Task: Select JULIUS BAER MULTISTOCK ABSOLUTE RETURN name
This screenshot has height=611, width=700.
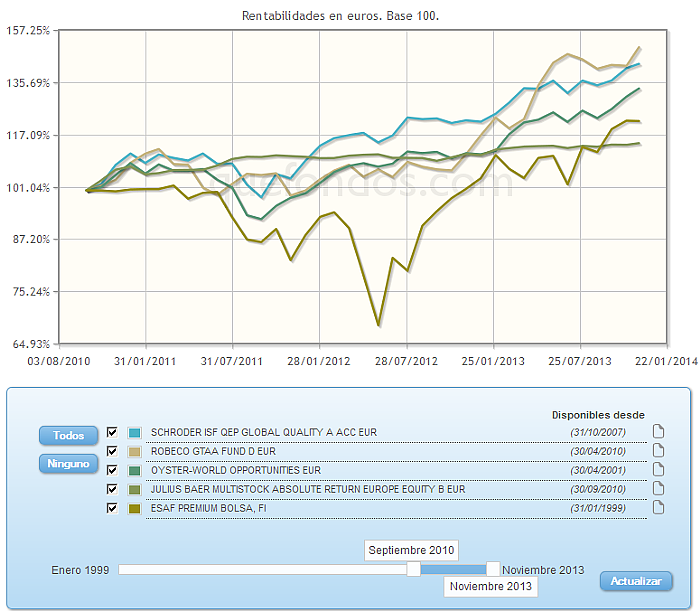Action: pos(308,489)
